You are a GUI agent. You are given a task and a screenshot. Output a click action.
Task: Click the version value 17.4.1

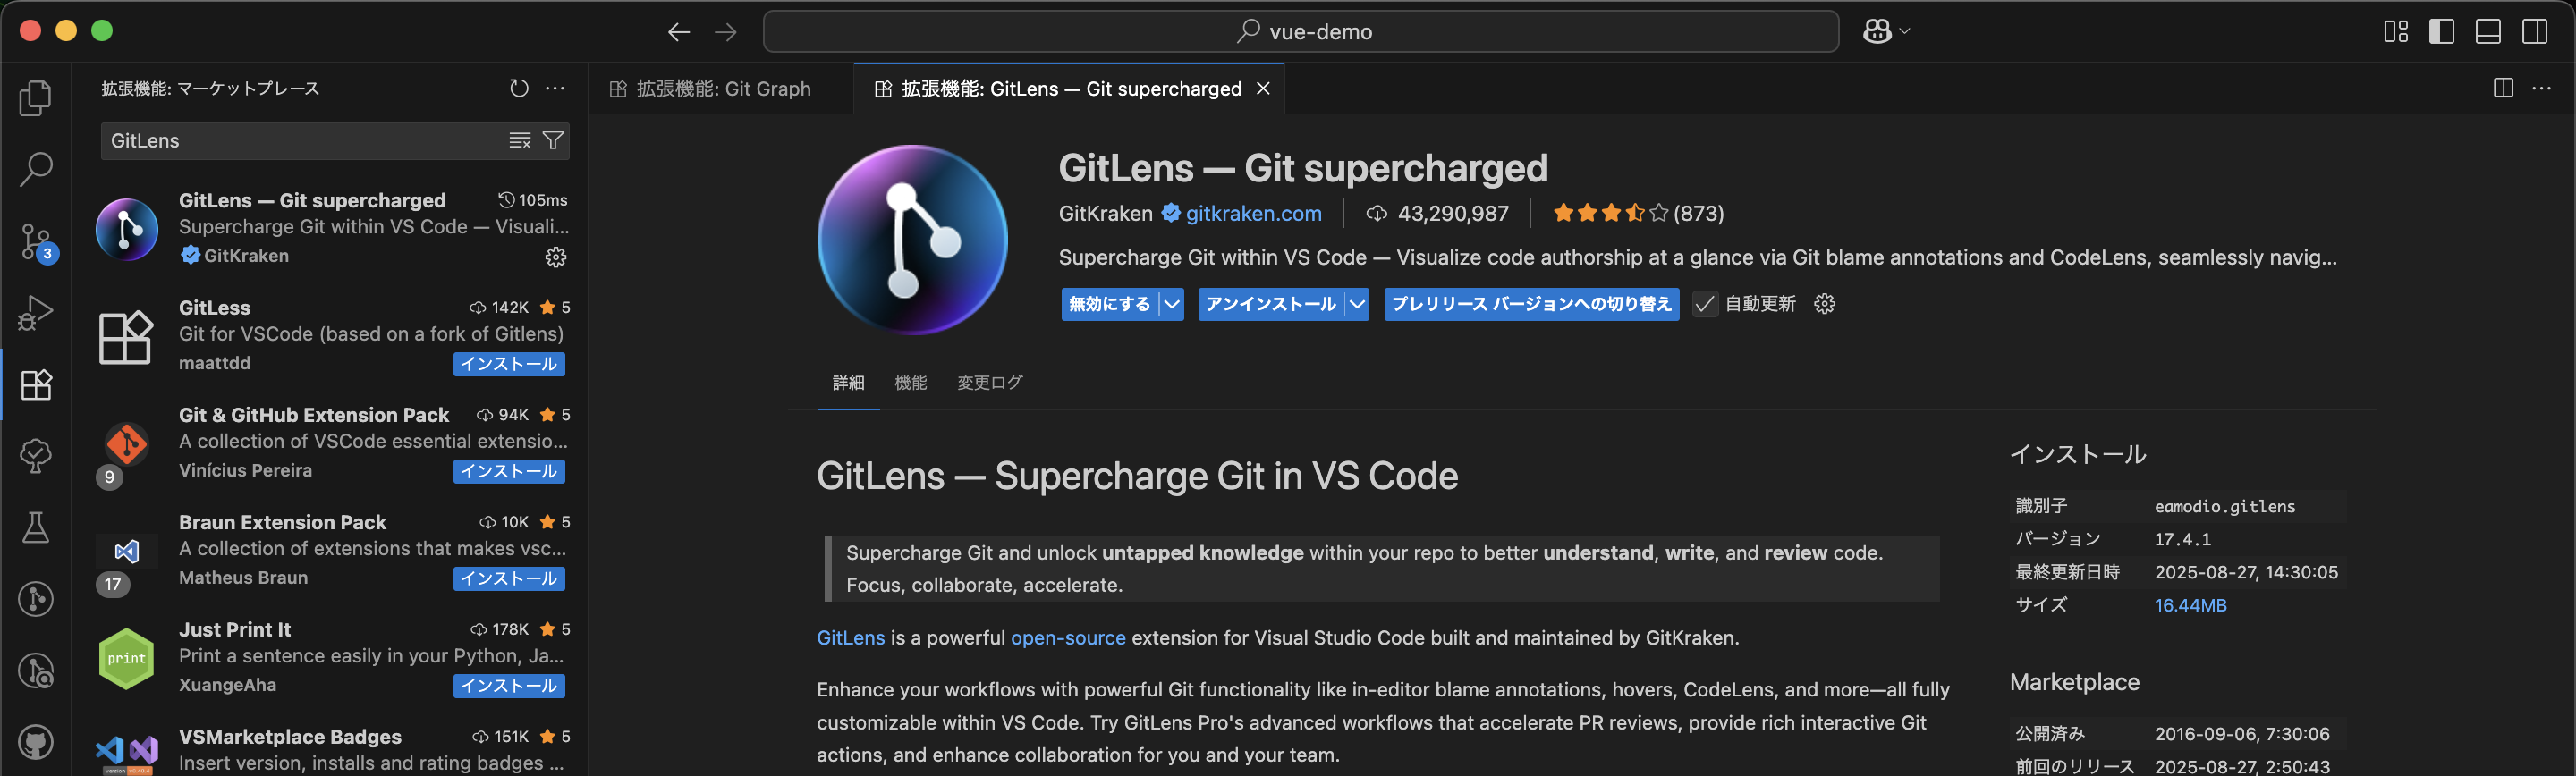tap(2182, 539)
